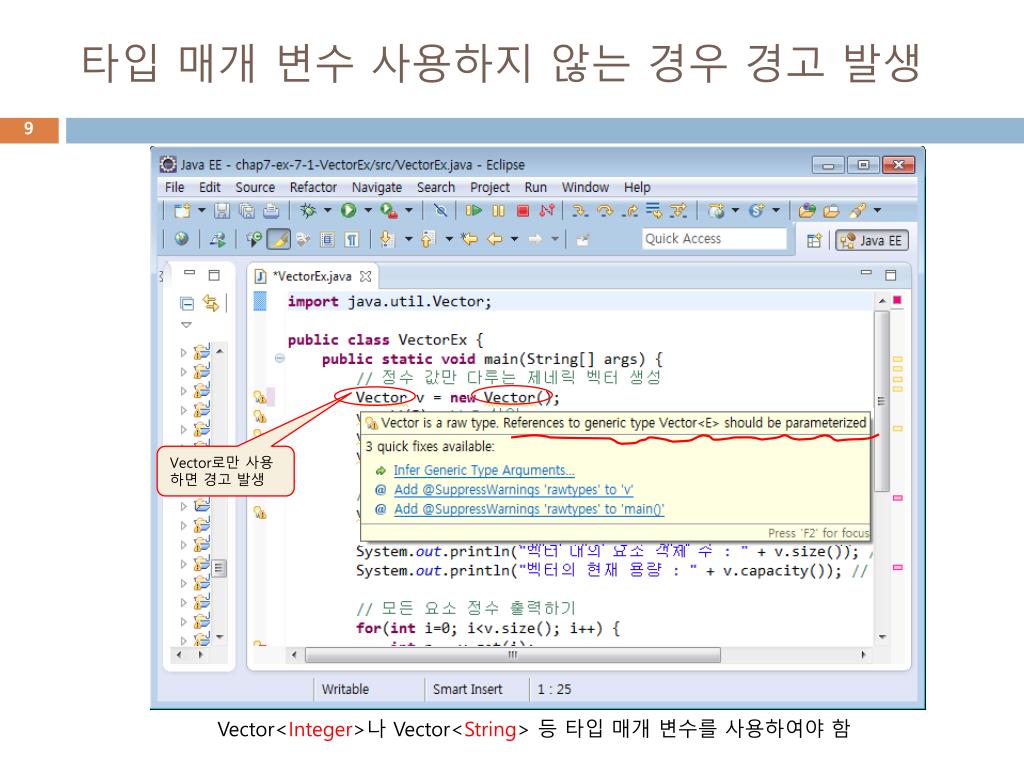The height and width of the screenshot is (768, 1024).
Task: Click the Save All toolbar icon
Action: 247,210
